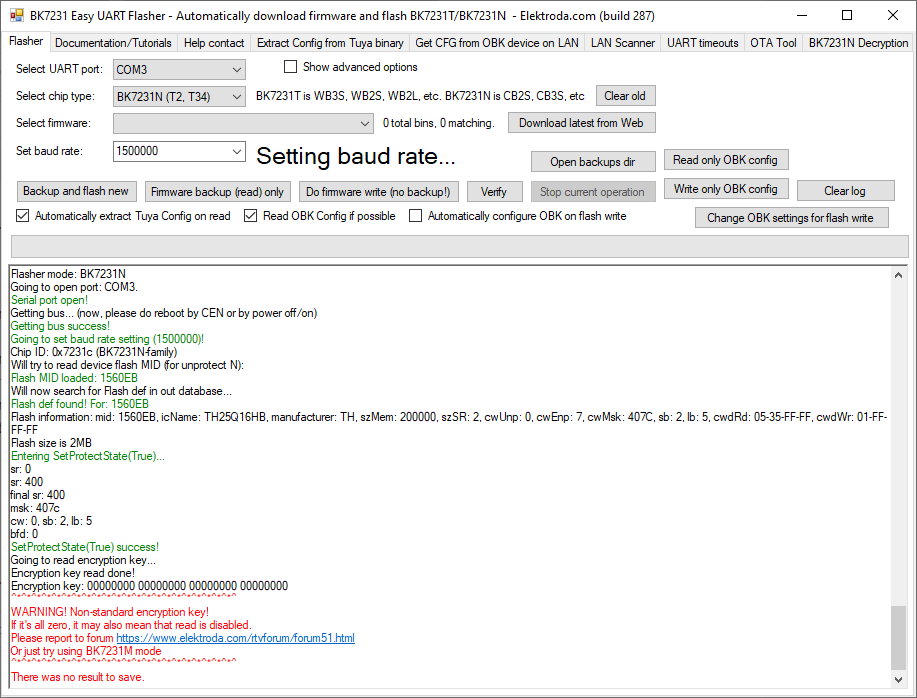Click log line 'SetProtectState(True) success!'
The width and height of the screenshot is (917, 698).
click(85, 547)
